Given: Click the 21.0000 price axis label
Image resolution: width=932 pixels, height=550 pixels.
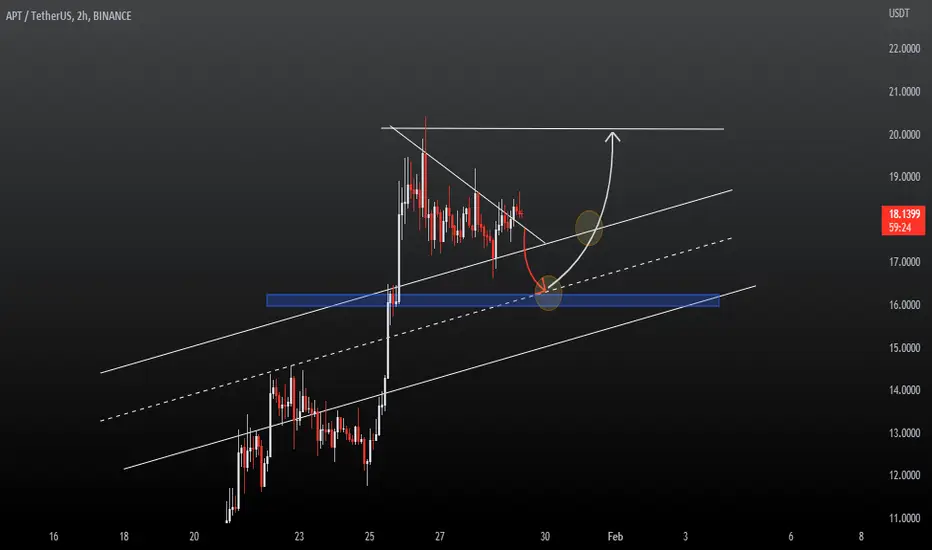Looking at the screenshot, I should pos(904,92).
